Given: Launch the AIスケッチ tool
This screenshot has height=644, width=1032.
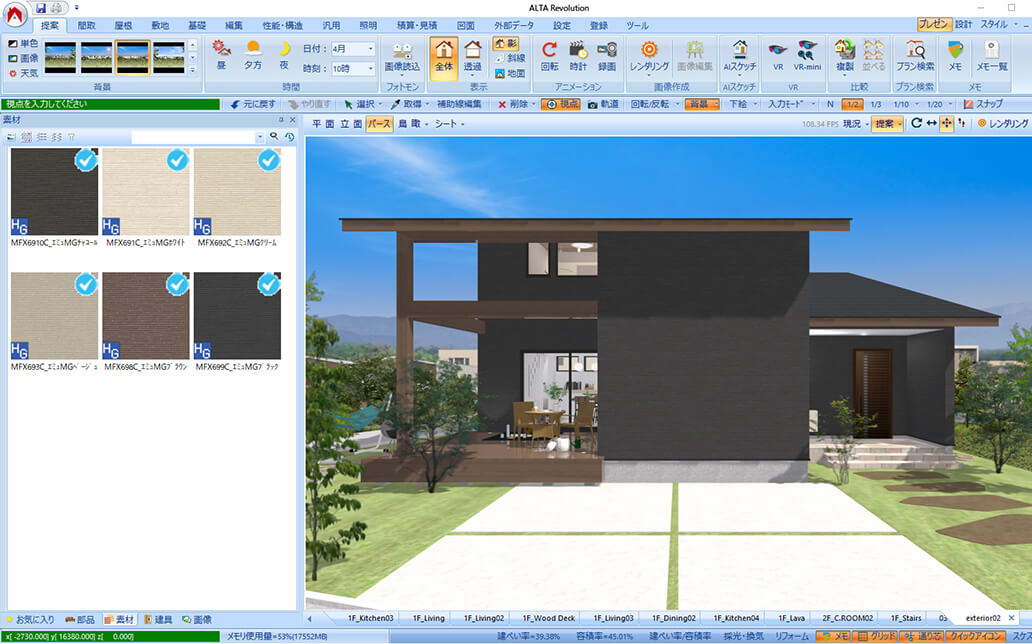Looking at the screenshot, I should coord(739,50).
